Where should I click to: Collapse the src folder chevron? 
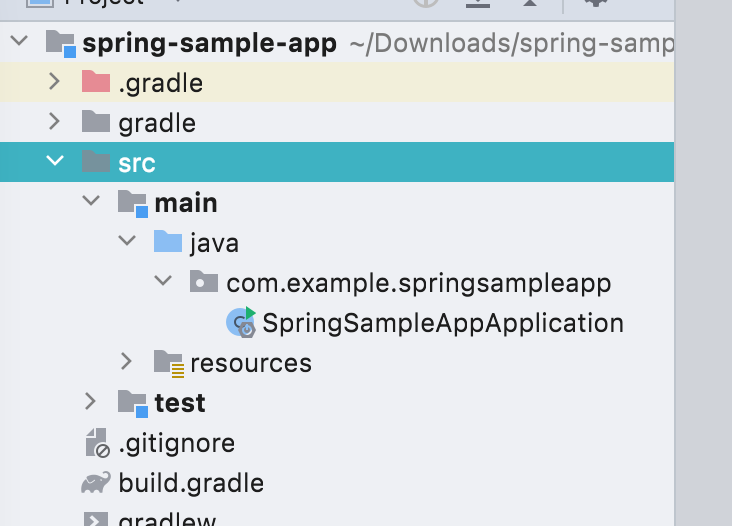click(55, 162)
